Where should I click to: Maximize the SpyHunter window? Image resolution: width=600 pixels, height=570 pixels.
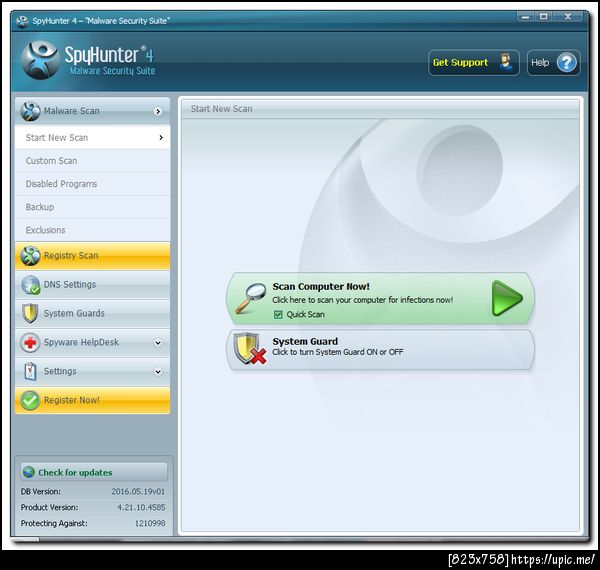pyautogui.click(x=544, y=17)
